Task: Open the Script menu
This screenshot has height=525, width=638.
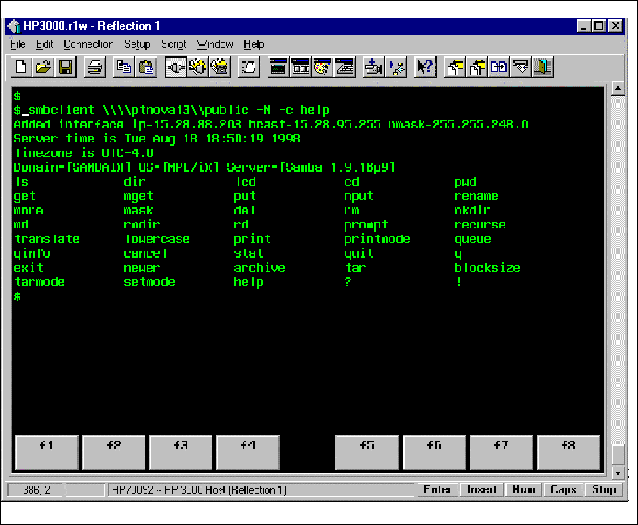Action: point(174,44)
